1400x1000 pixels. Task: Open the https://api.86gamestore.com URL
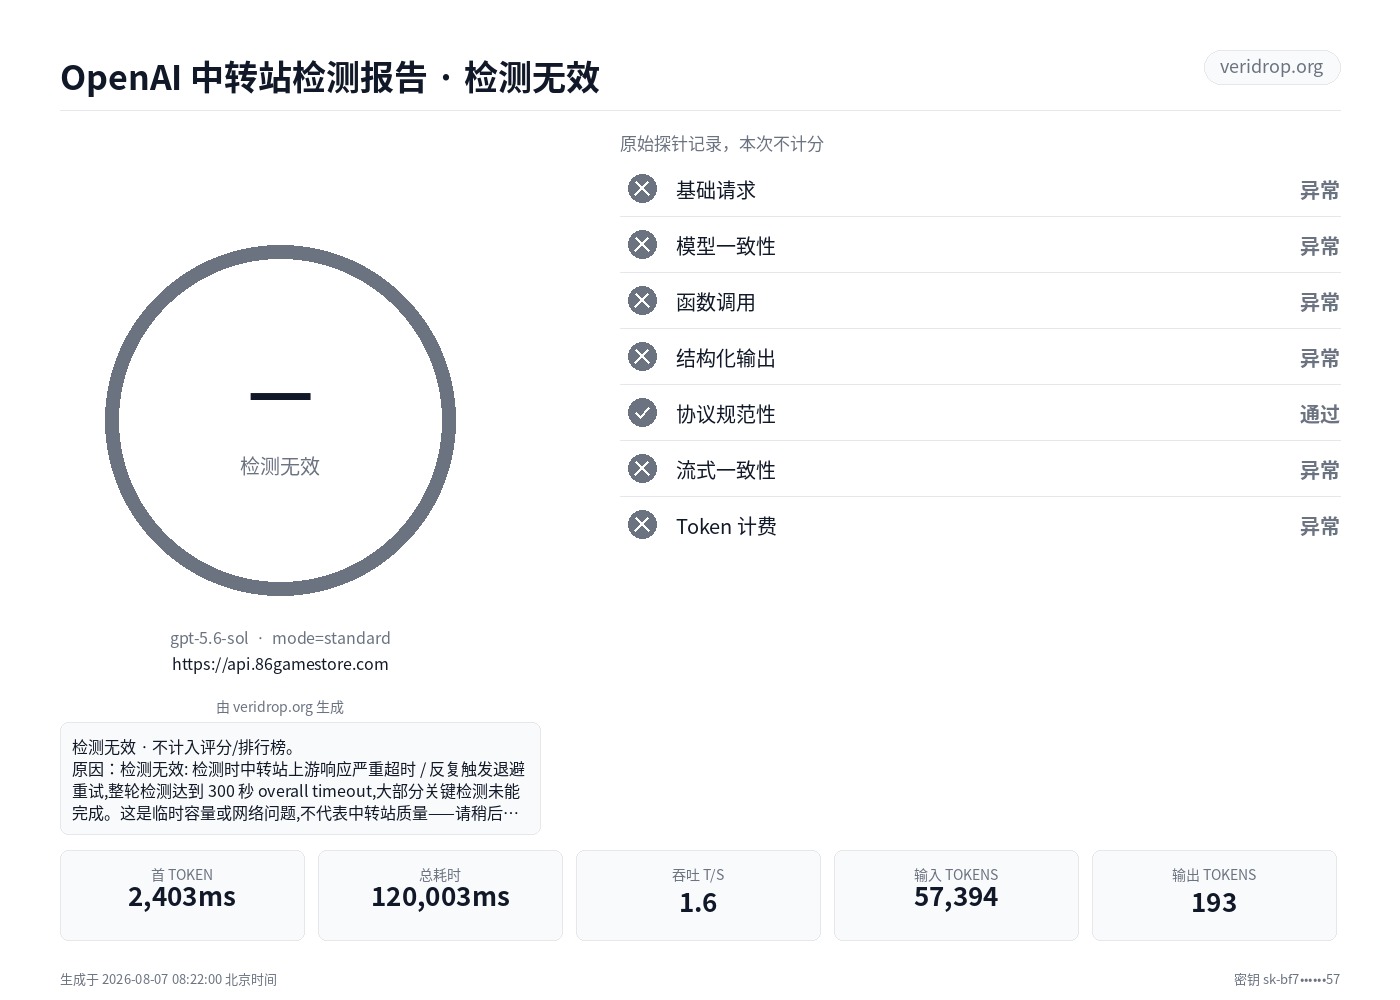(280, 664)
